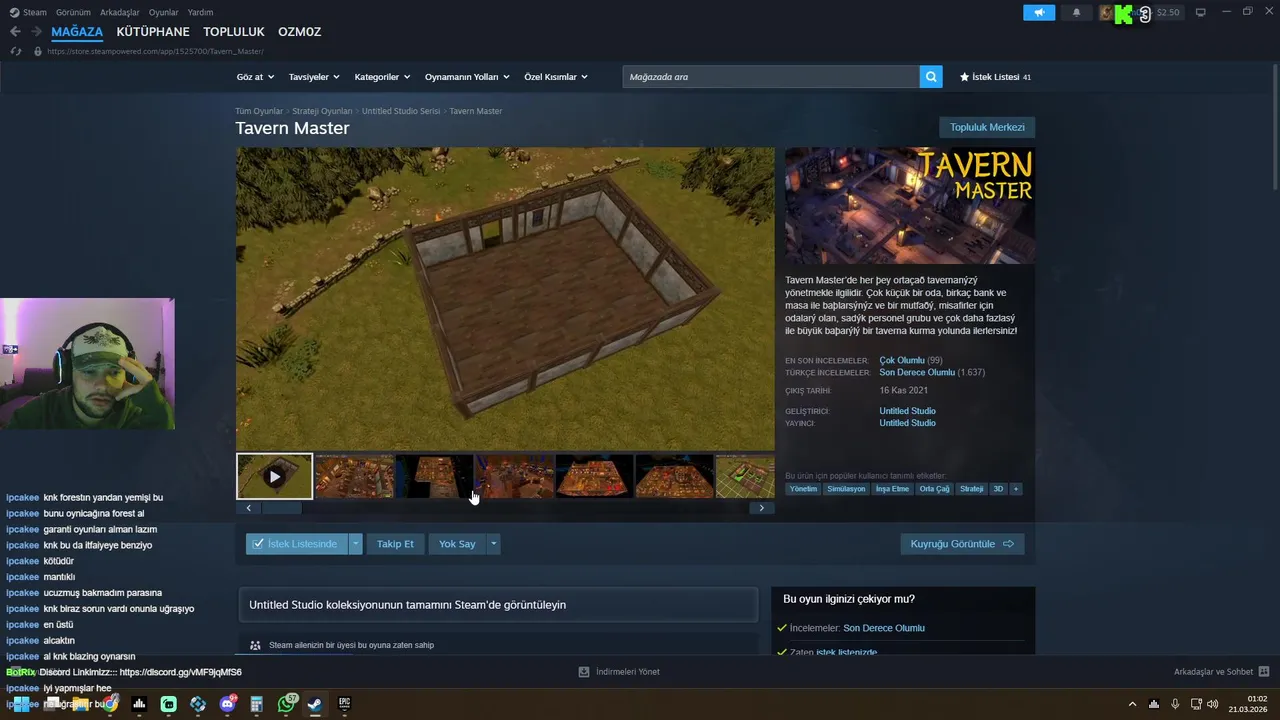Go forward with the navigation arrow

tap(36, 32)
